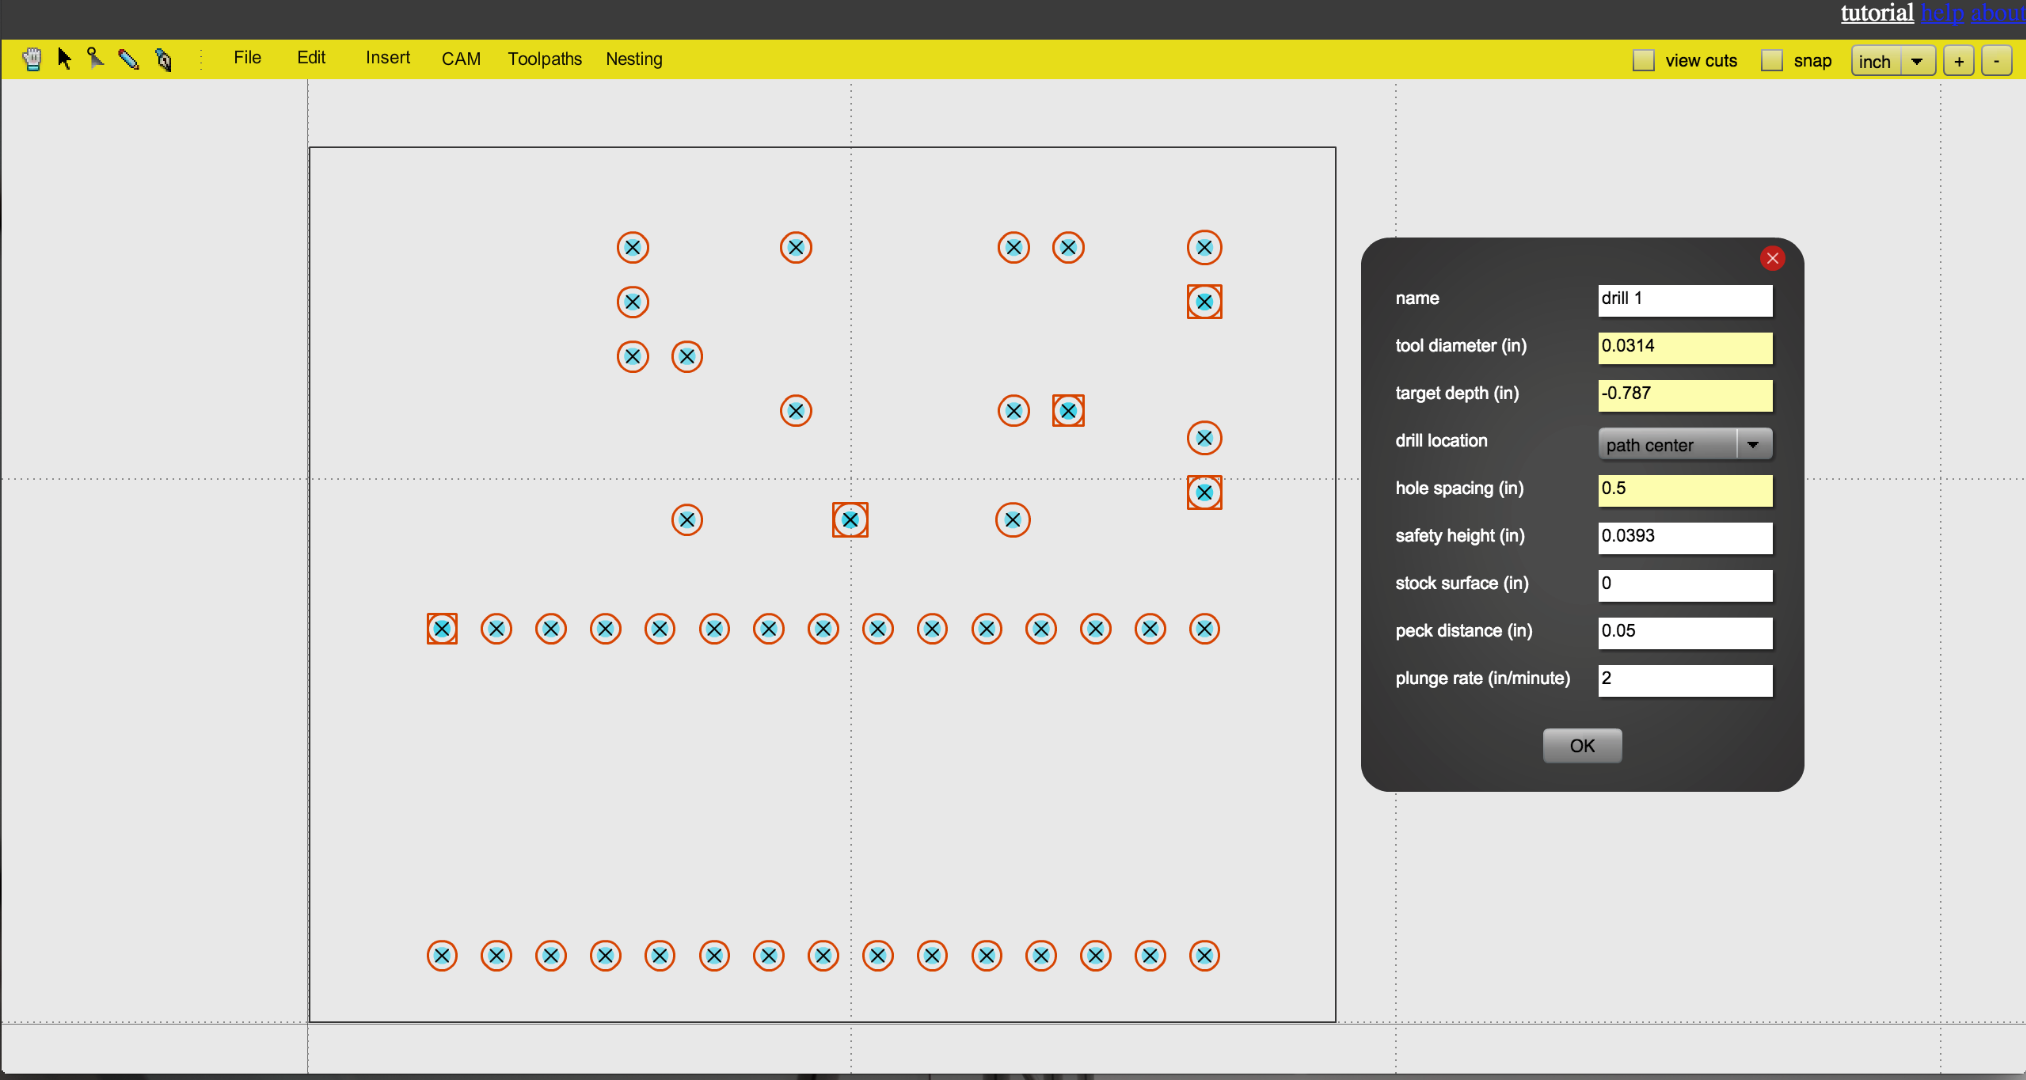Close the drill settings dialog
Viewport: 2026px width, 1080px height.
click(x=1772, y=259)
